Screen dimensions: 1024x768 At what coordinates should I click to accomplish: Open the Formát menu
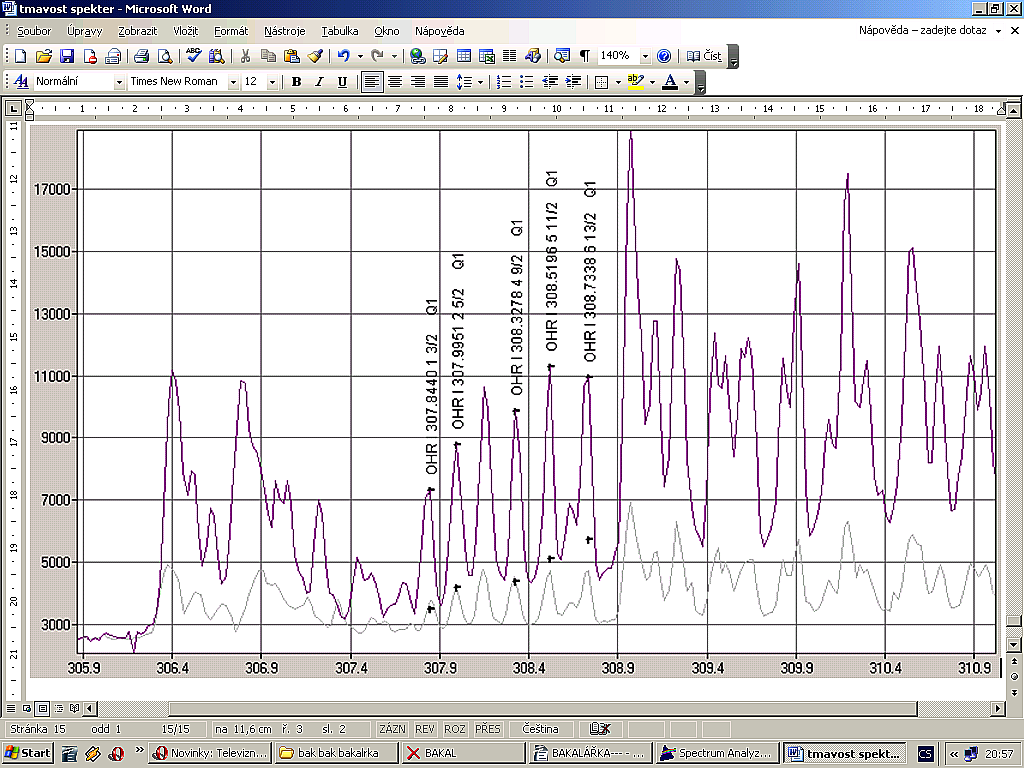coord(231,31)
